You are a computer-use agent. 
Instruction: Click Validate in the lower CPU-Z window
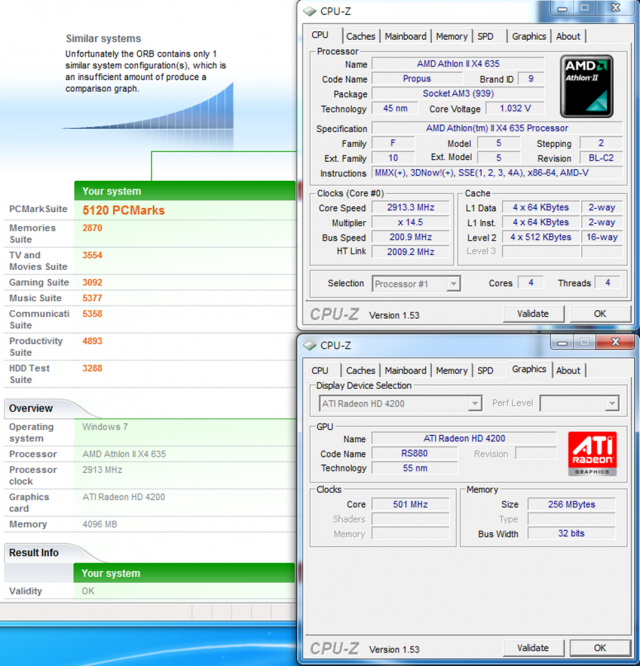533,648
